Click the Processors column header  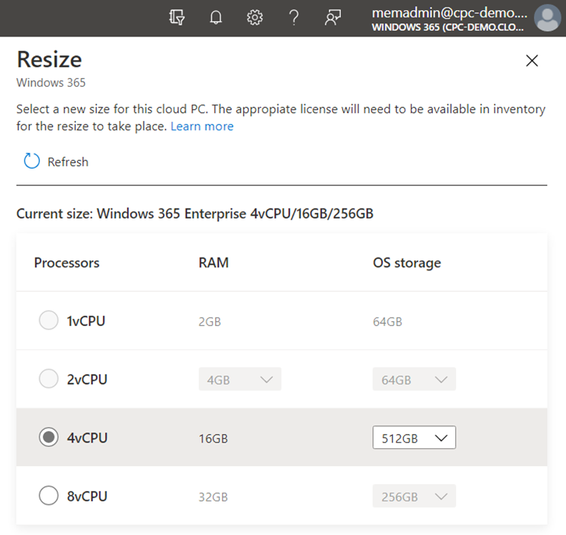(66, 262)
